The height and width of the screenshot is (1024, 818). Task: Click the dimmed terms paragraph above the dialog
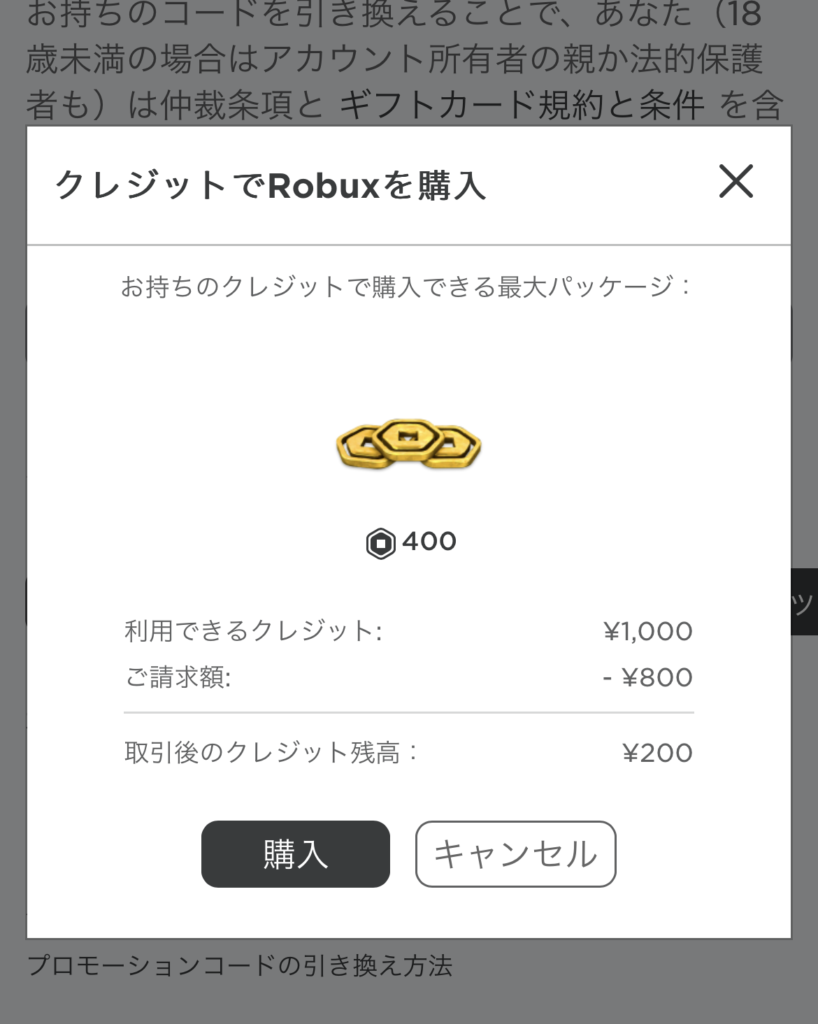[x=405, y=61]
